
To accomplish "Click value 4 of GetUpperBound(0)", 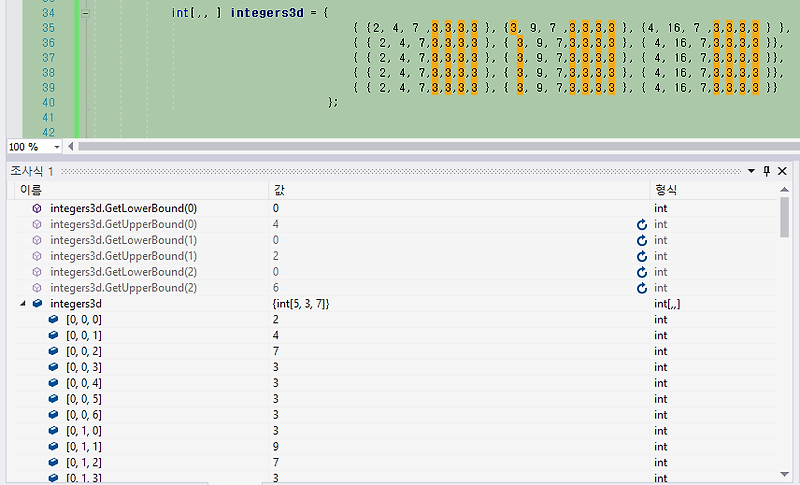I will (276, 224).
